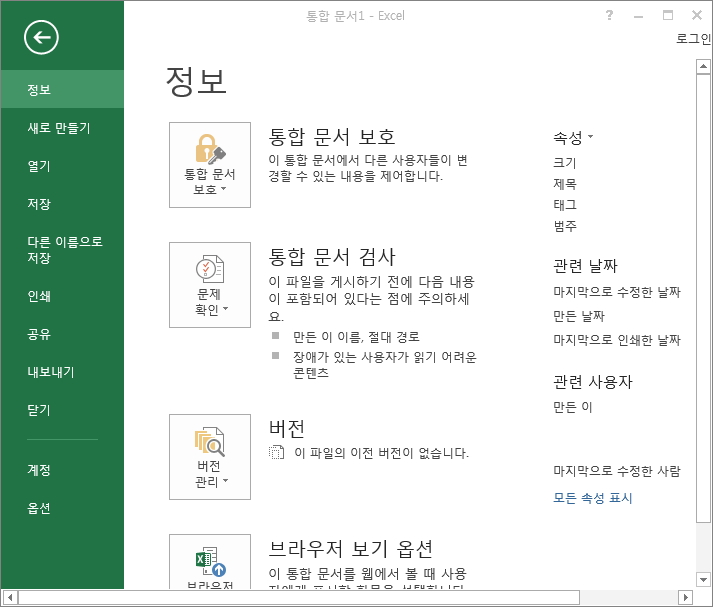The image size is (713, 607).
Task: Click the 태그 property field
Action: tap(565, 205)
